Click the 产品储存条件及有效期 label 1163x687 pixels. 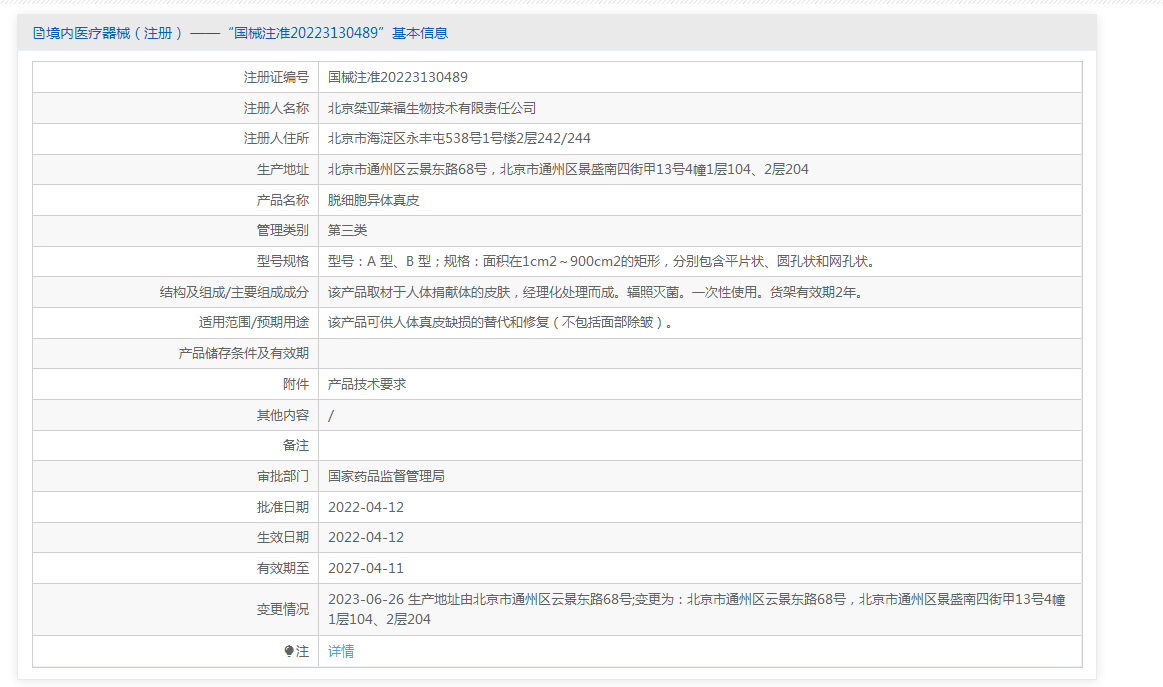coord(243,353)
